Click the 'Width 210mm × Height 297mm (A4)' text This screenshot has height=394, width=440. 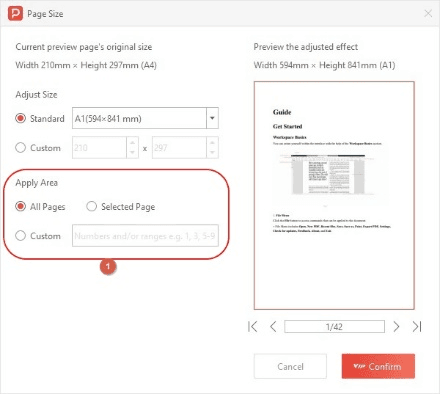(86, 65)
